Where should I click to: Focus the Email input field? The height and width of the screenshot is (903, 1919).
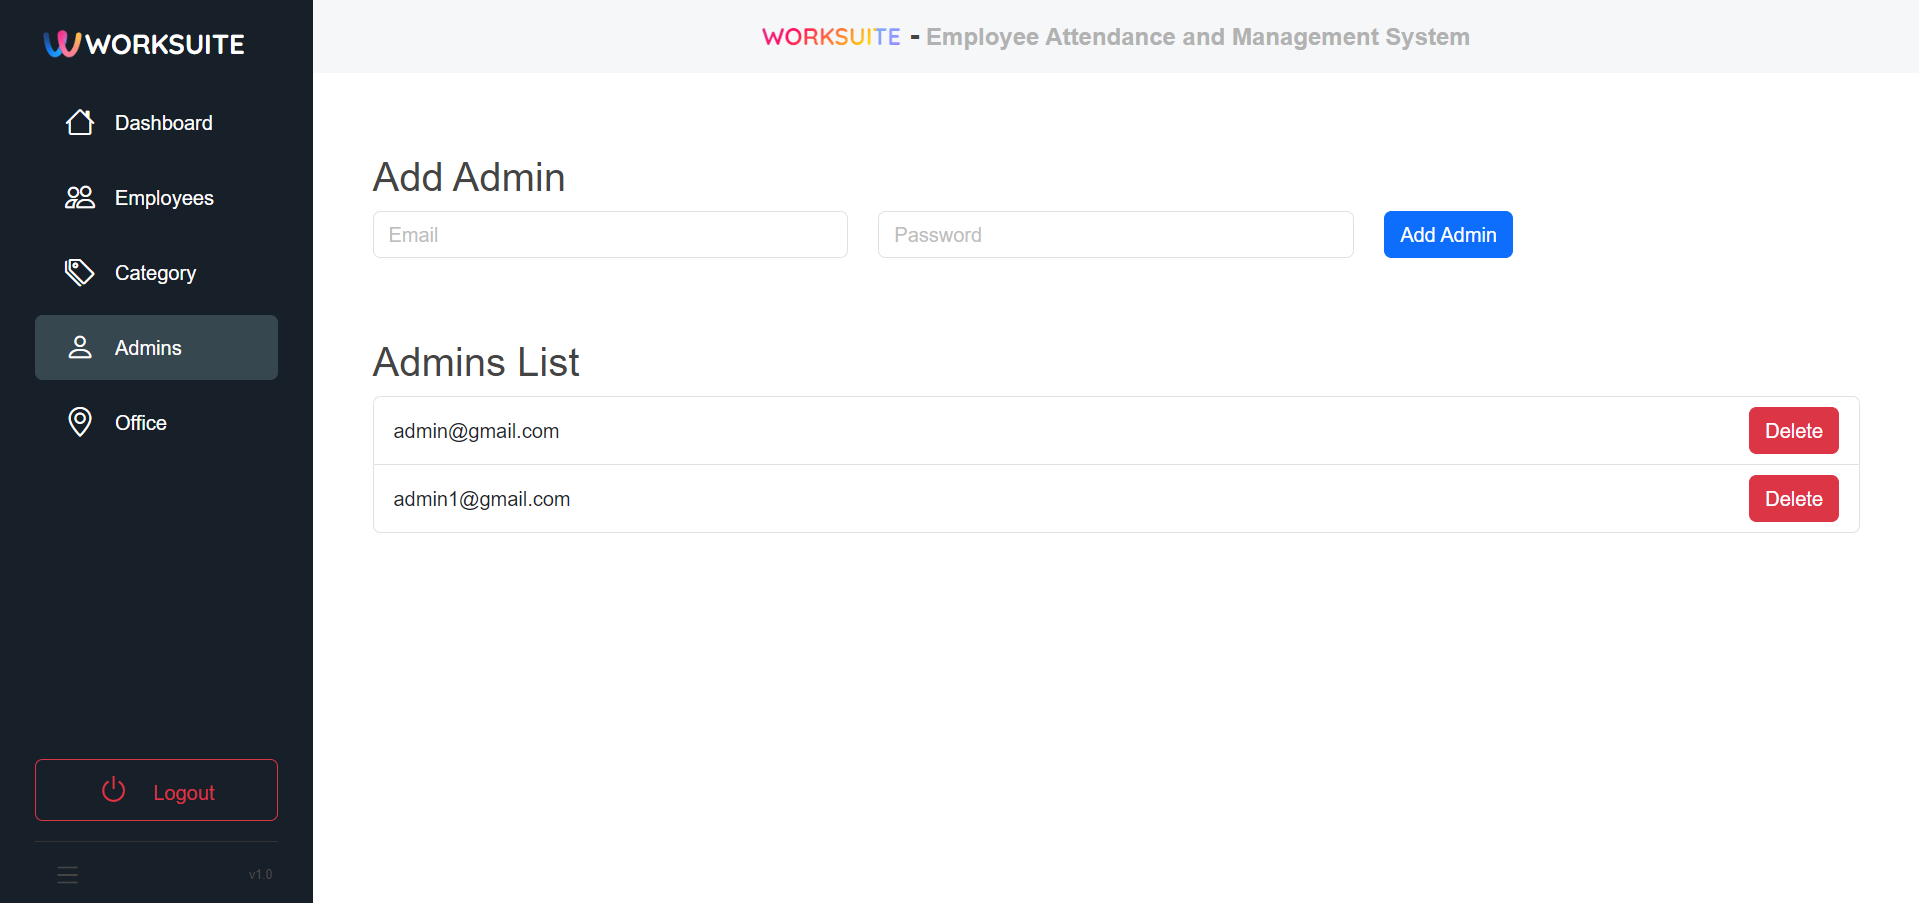click(610, 235)
